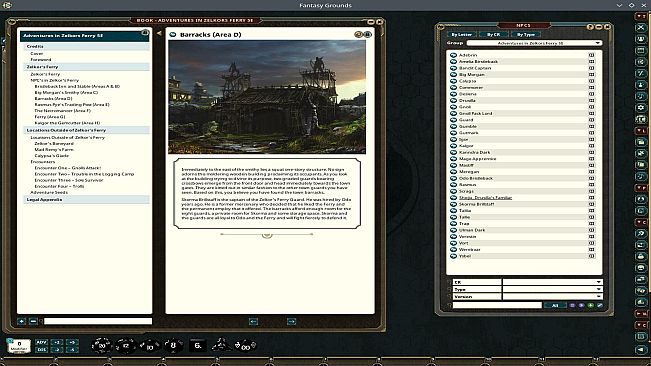Toggle the +5 roll modifier
The image size is (651, 366).
pyautogui.click(x=72, y=342)
